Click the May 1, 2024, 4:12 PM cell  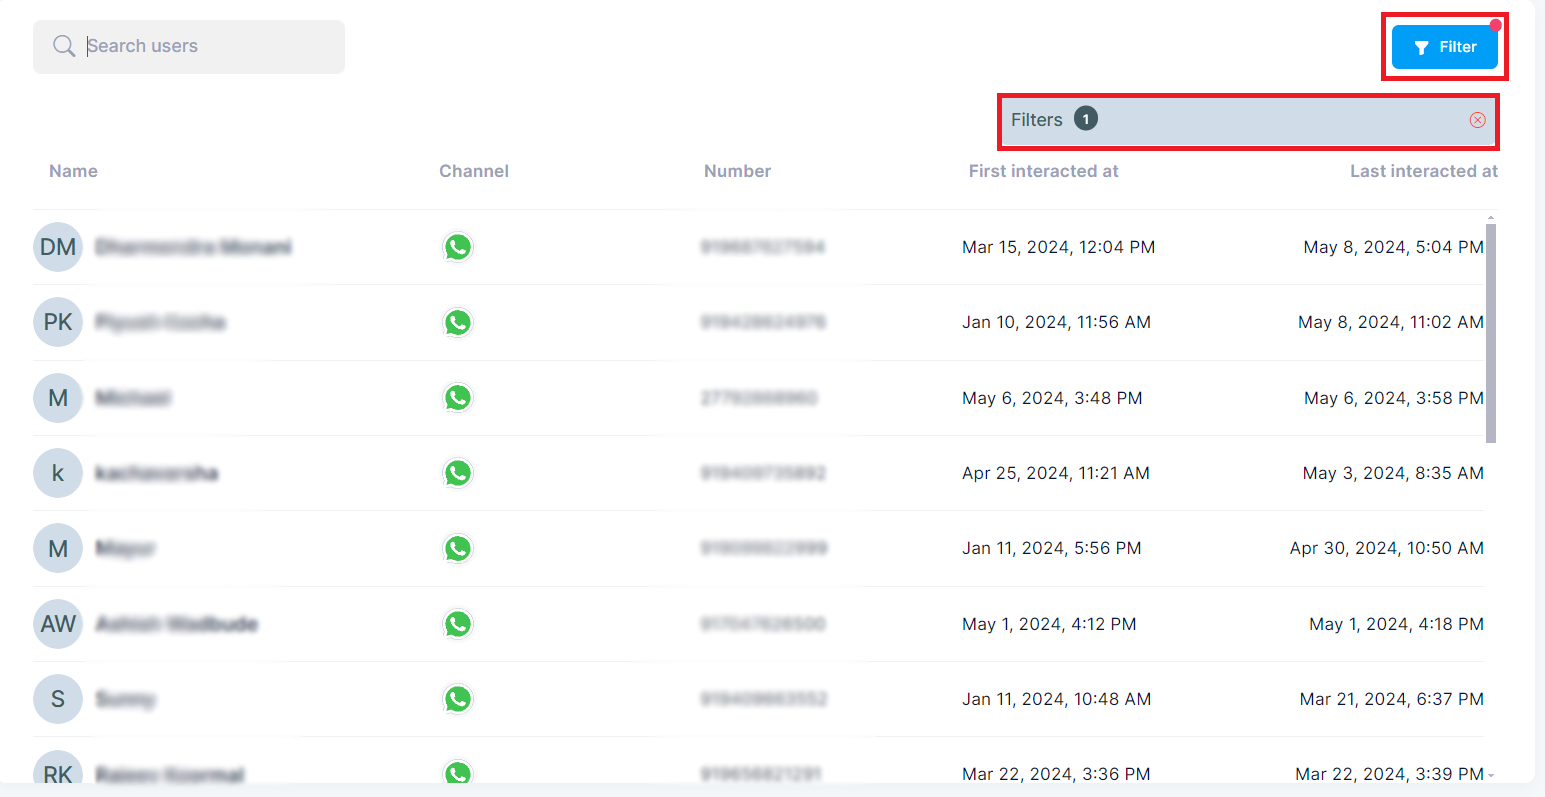[x=1049, y=624]
